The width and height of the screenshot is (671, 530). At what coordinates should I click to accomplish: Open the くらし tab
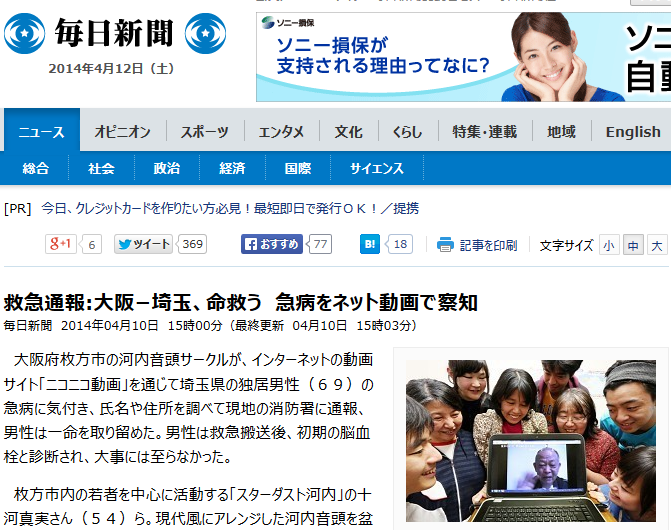[408, 131]
